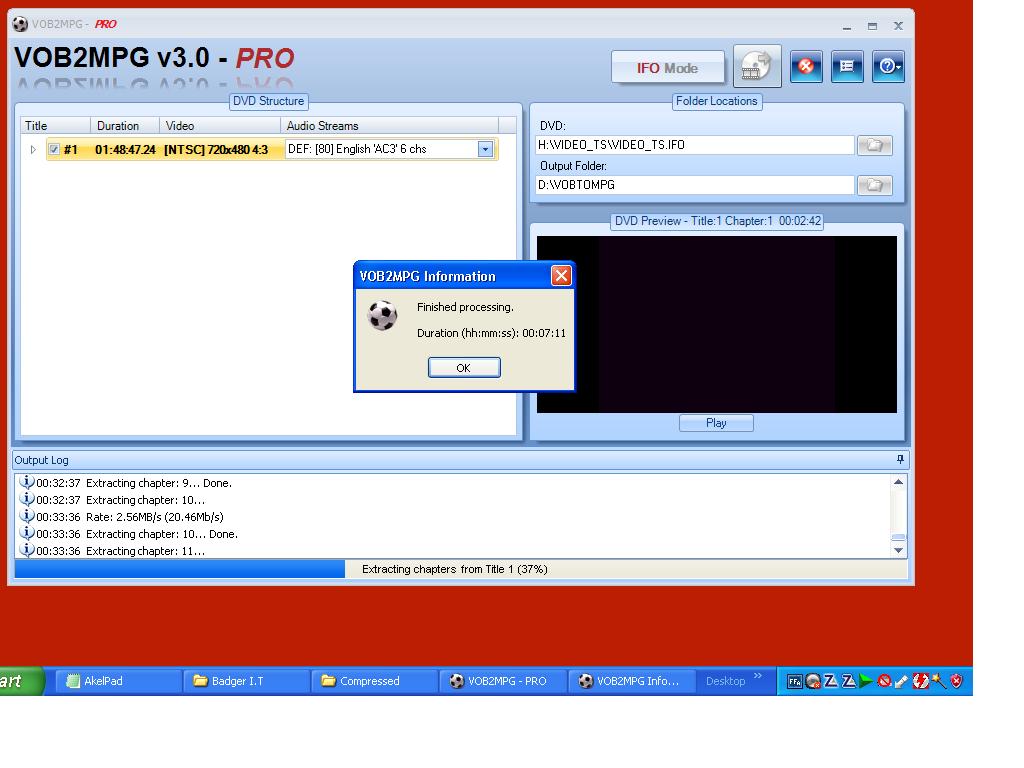The height and width of the screenshot is (768, 1024).
Task: Select the [NTSC] 720x480 4:3 video cell
Action: tap(216, 150)
